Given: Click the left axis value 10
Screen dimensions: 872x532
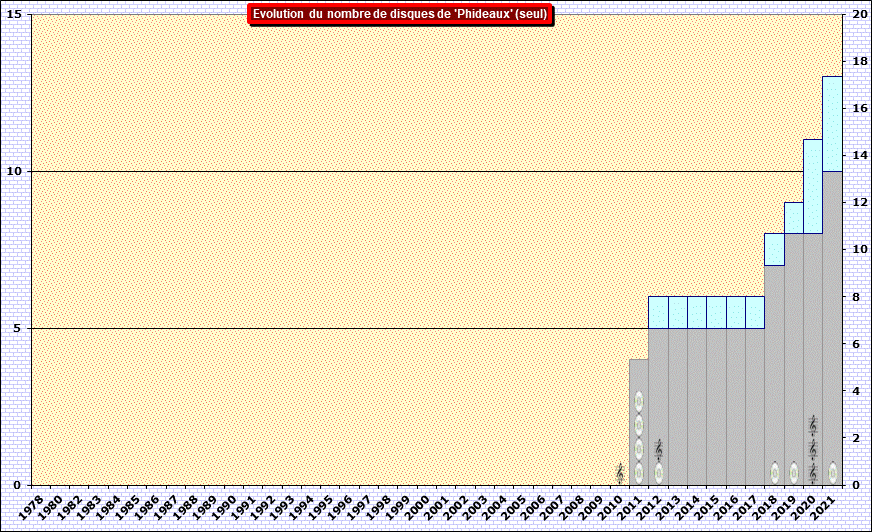Looking at the screenshot, I should point(16,171).
